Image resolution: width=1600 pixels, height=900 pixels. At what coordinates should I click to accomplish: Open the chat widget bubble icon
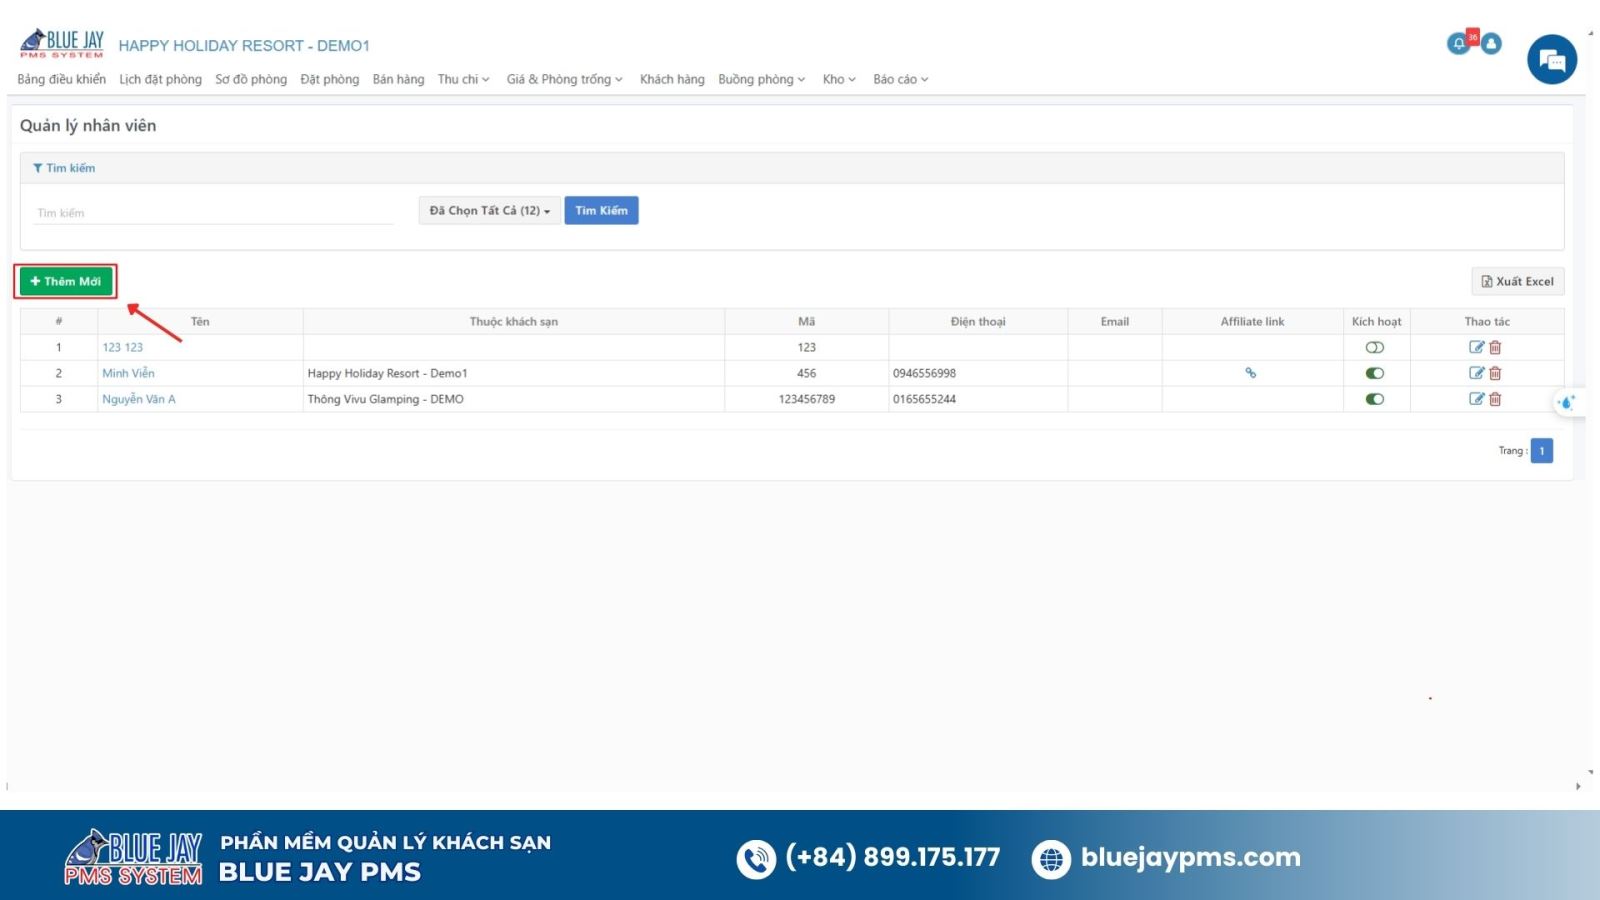tap(1551, 59)
